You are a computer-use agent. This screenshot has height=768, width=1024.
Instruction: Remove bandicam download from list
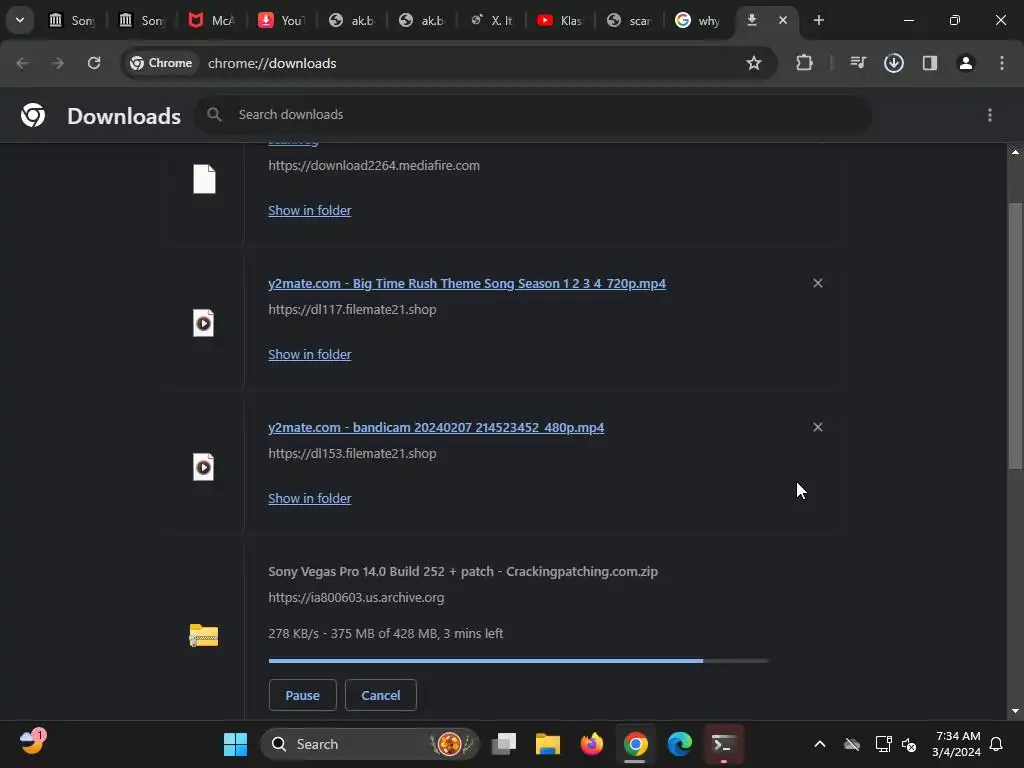tap(818, 427)
